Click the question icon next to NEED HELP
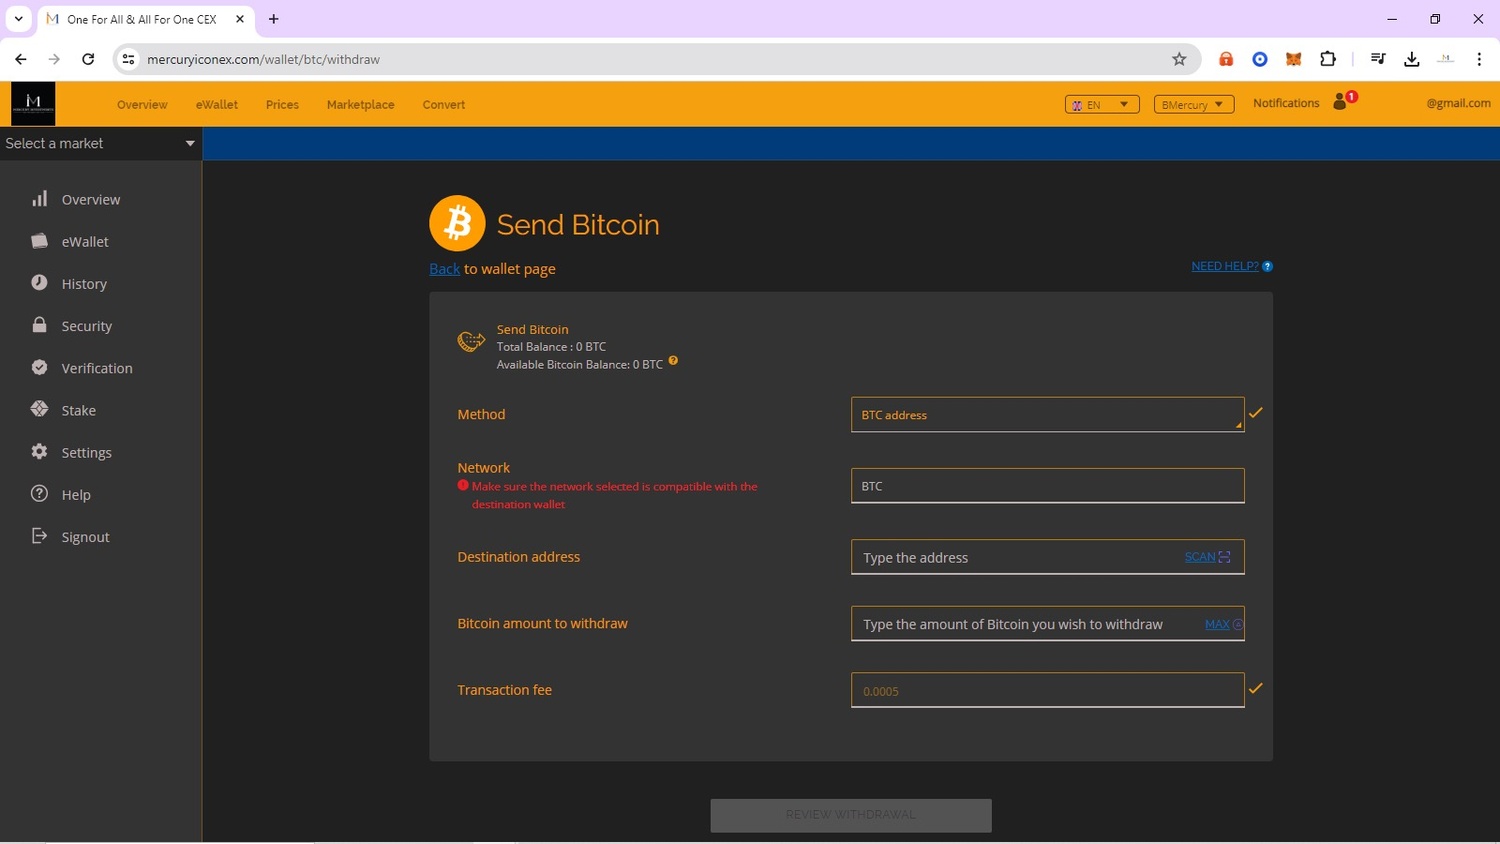The width and height of the screenshot is (1500, 844). [x=1267, y=266]
